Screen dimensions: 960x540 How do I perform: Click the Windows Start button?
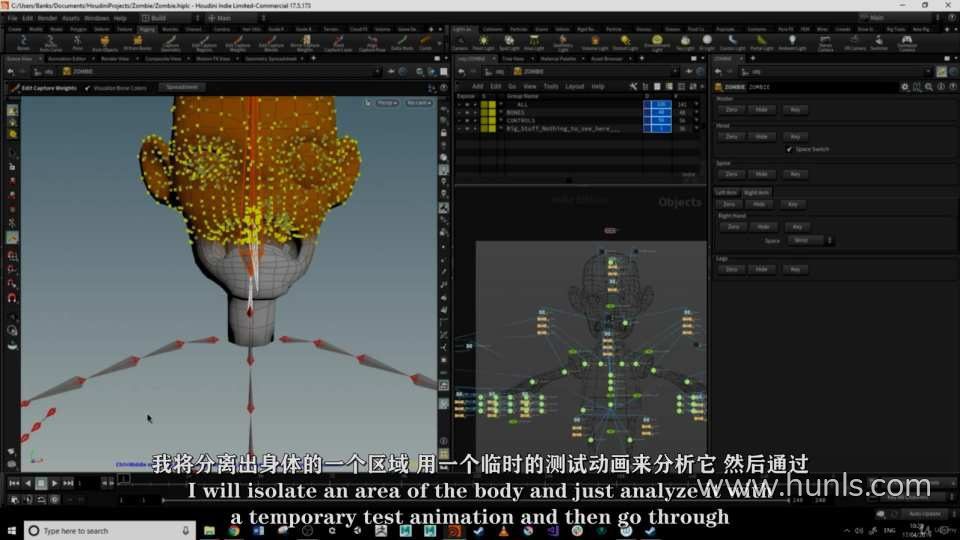tap(12, 531)
